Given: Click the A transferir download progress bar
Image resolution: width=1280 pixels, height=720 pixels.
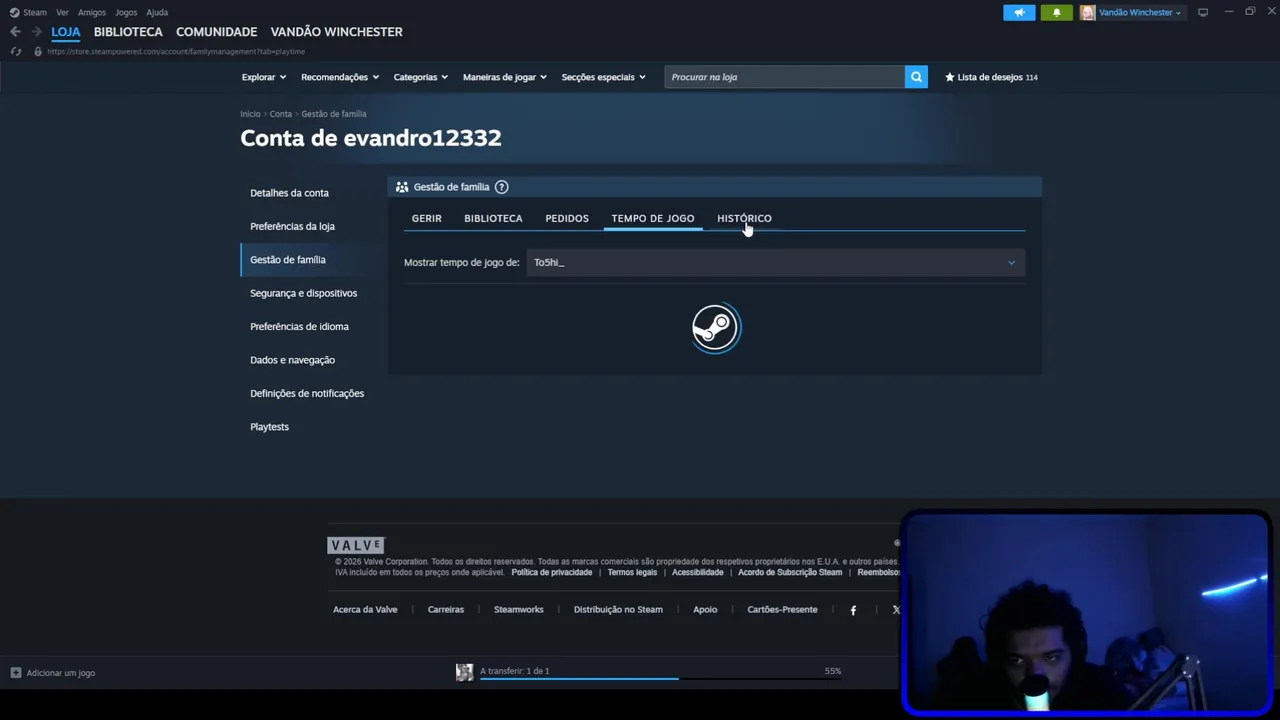Looking at the screenshot, I should tap(660, 678).
